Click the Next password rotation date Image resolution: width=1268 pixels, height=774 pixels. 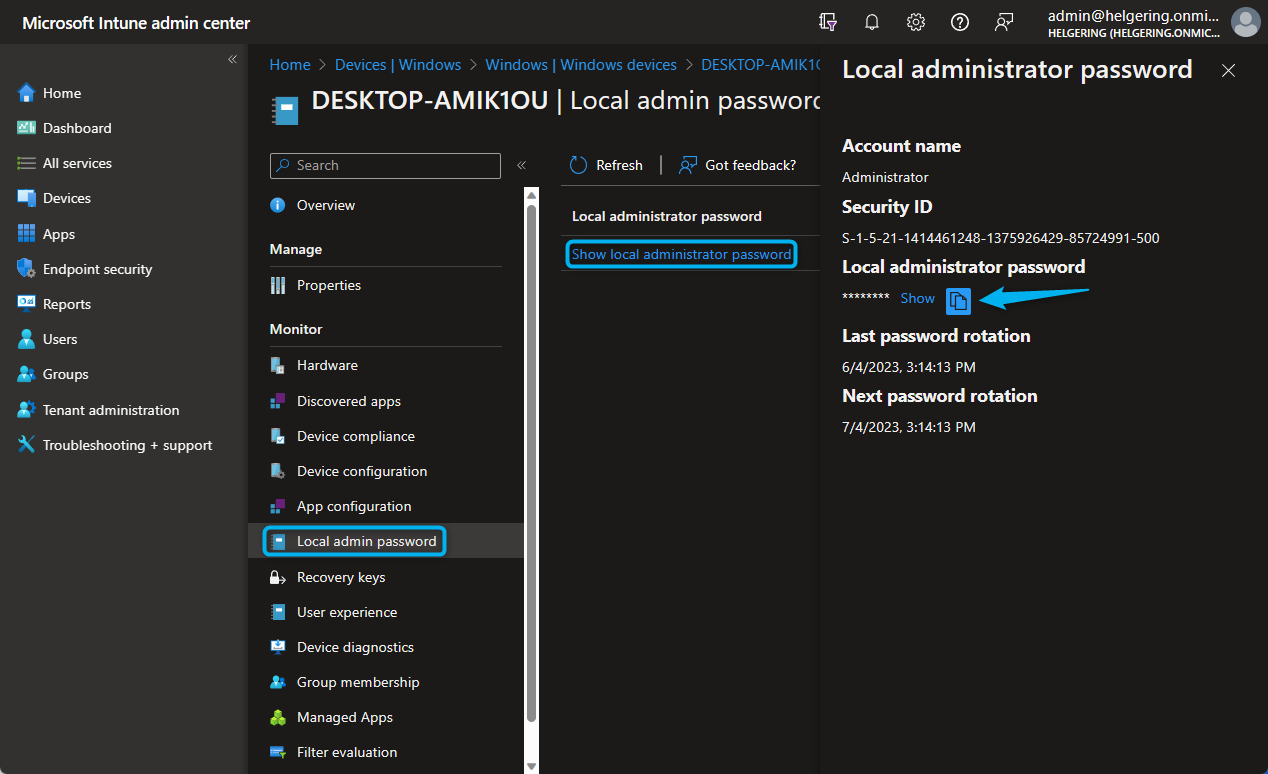[909, 427]
